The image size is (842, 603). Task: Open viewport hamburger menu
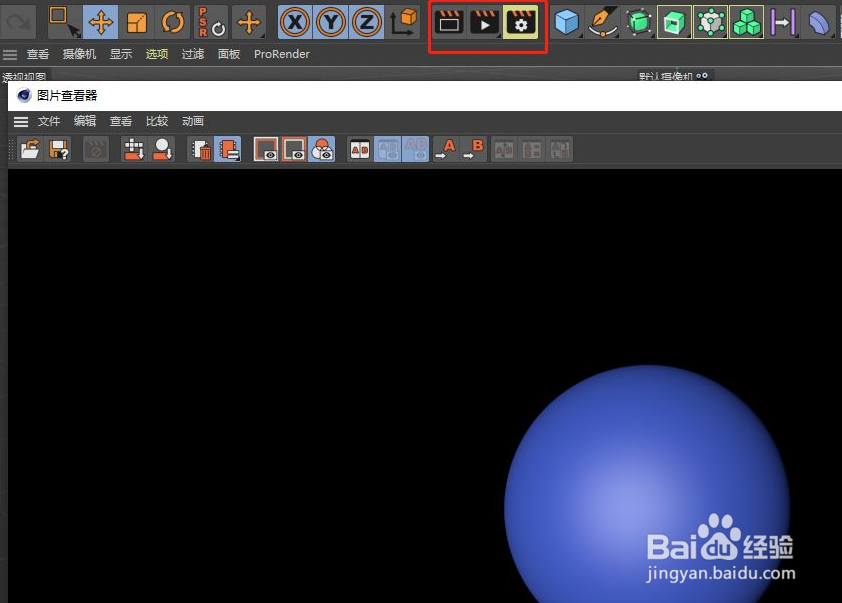tap(10, 54)
